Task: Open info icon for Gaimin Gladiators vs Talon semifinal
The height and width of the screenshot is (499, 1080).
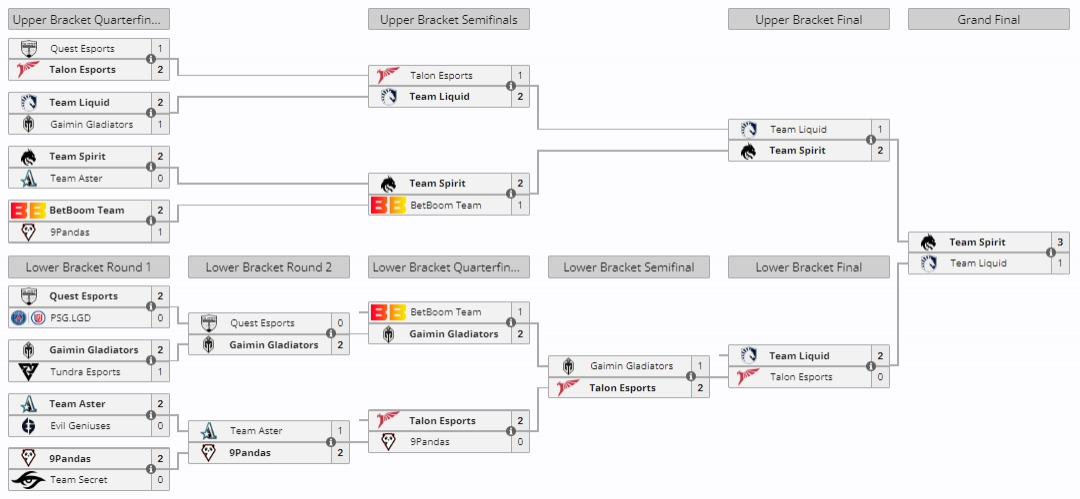Action: tap(690, 377)
